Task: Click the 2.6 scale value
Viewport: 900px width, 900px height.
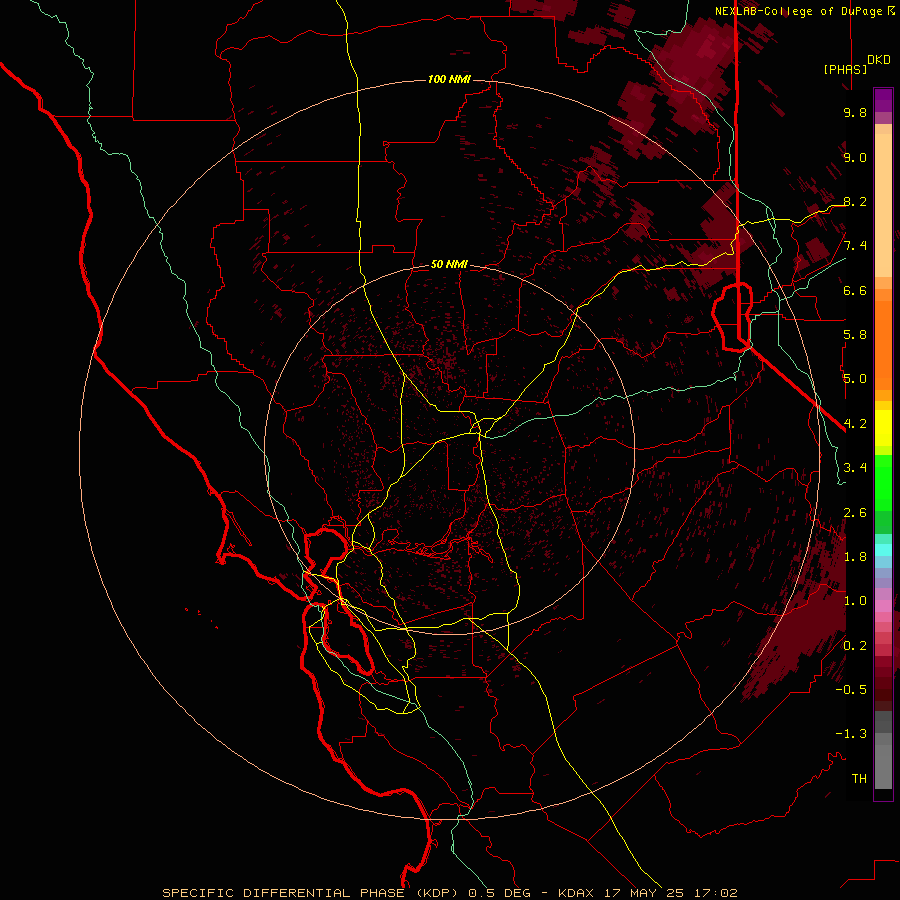Action: pos(855,513)
